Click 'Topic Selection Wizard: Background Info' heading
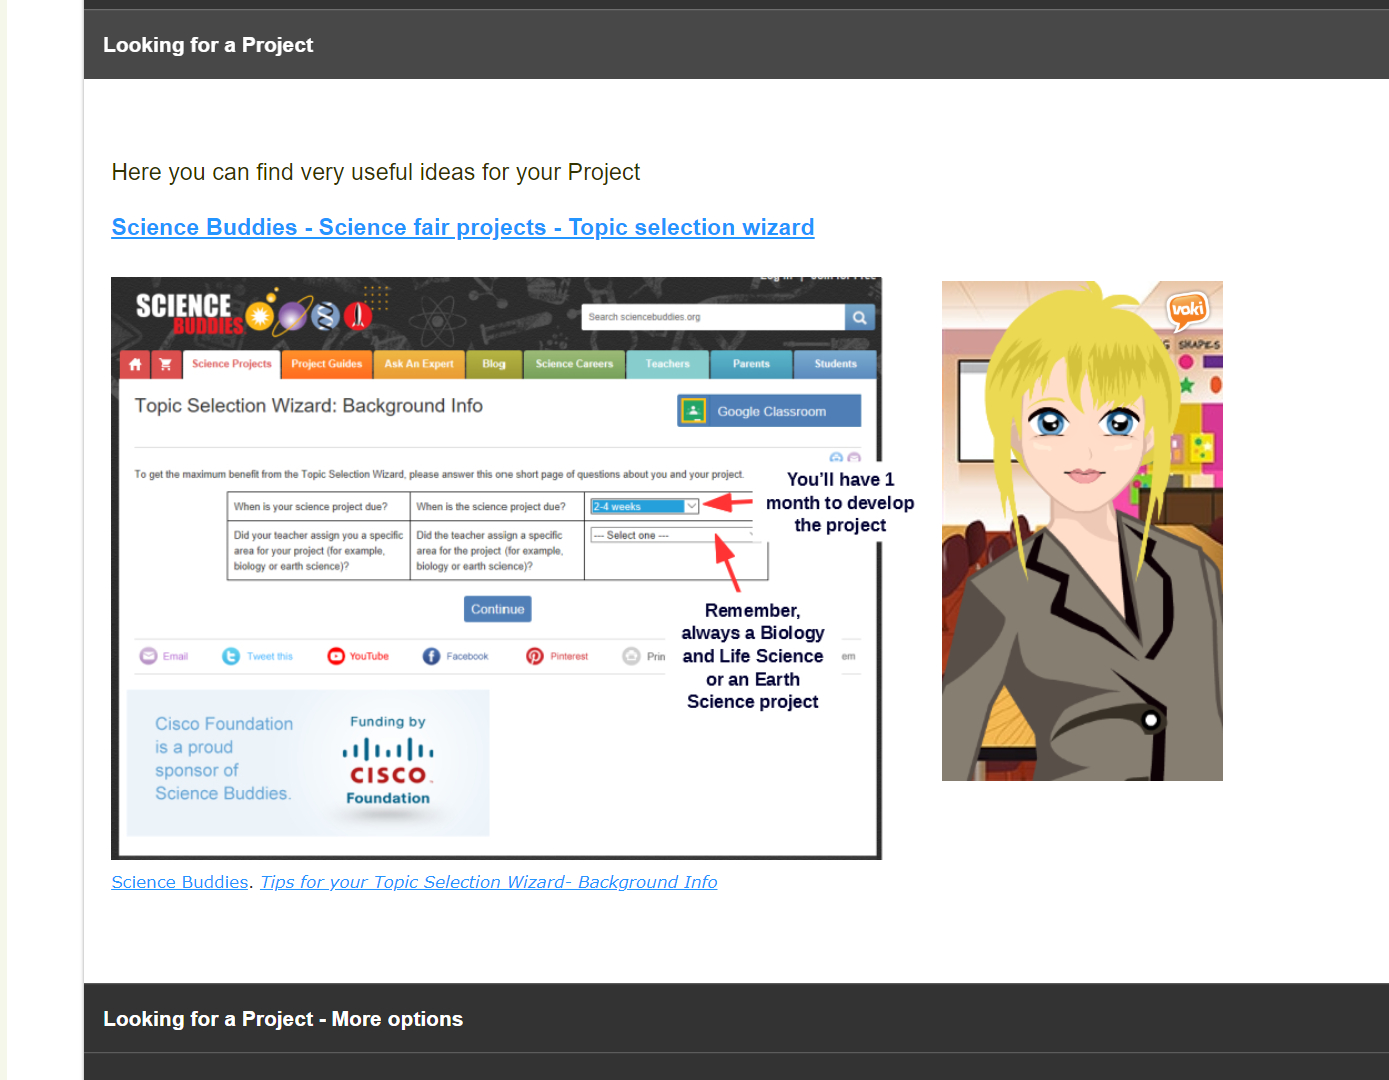1389x1080 pixels. pos(309,406)
